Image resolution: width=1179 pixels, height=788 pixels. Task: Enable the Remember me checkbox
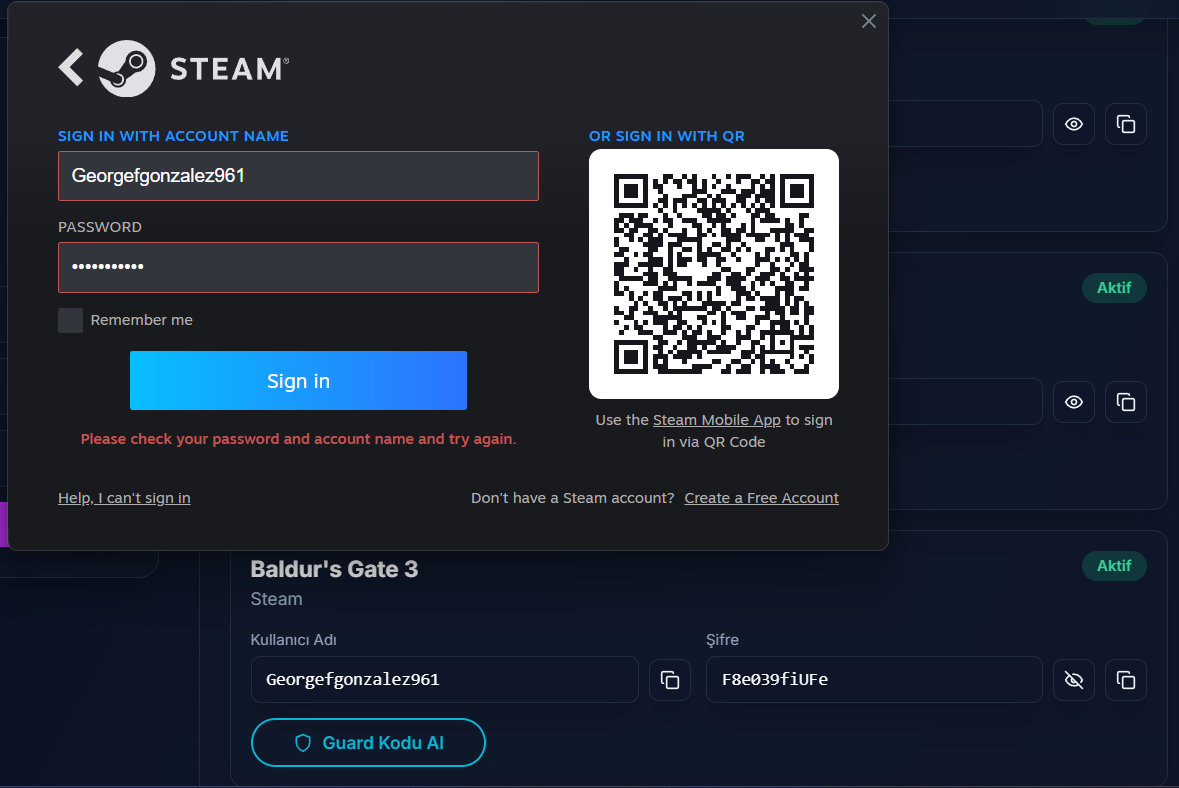pos(71,320)
